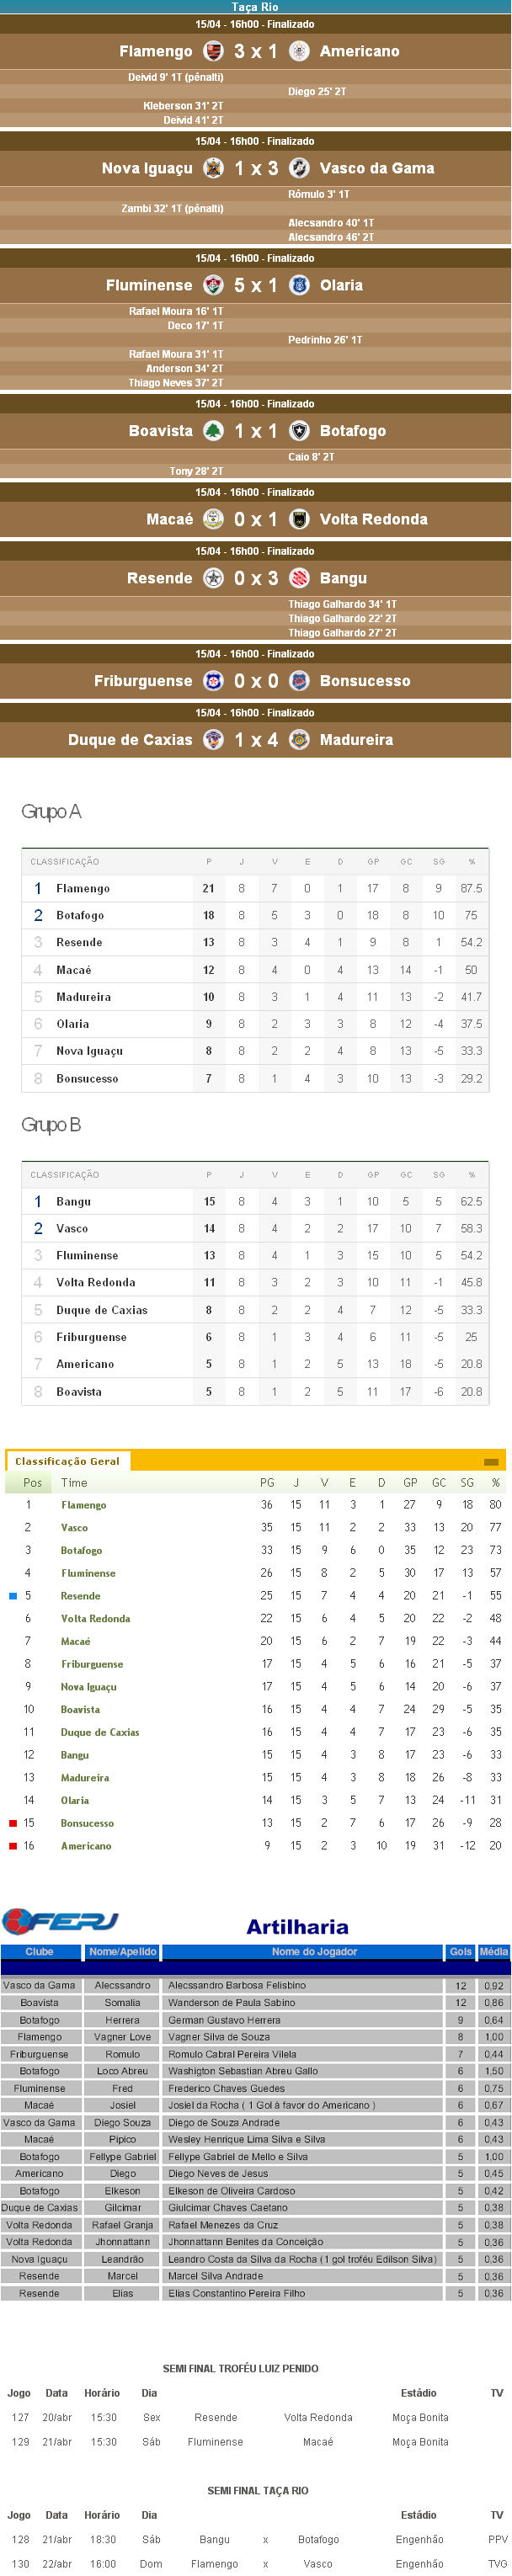
Task: Collapse the Classificação Geral panel
Action: pos(491,1462)
